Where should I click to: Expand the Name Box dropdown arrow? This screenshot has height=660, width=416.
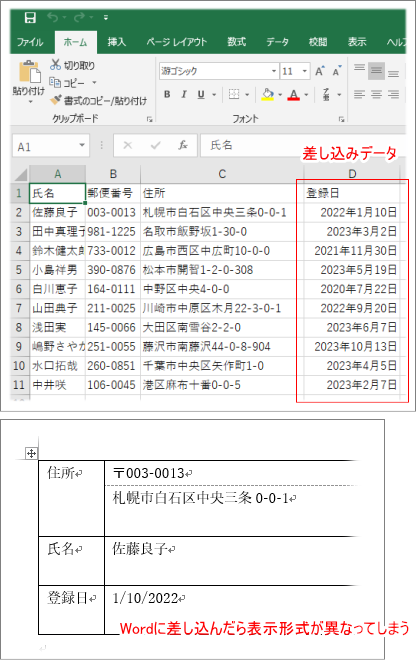pyautogui.click(x=82, y=146)
